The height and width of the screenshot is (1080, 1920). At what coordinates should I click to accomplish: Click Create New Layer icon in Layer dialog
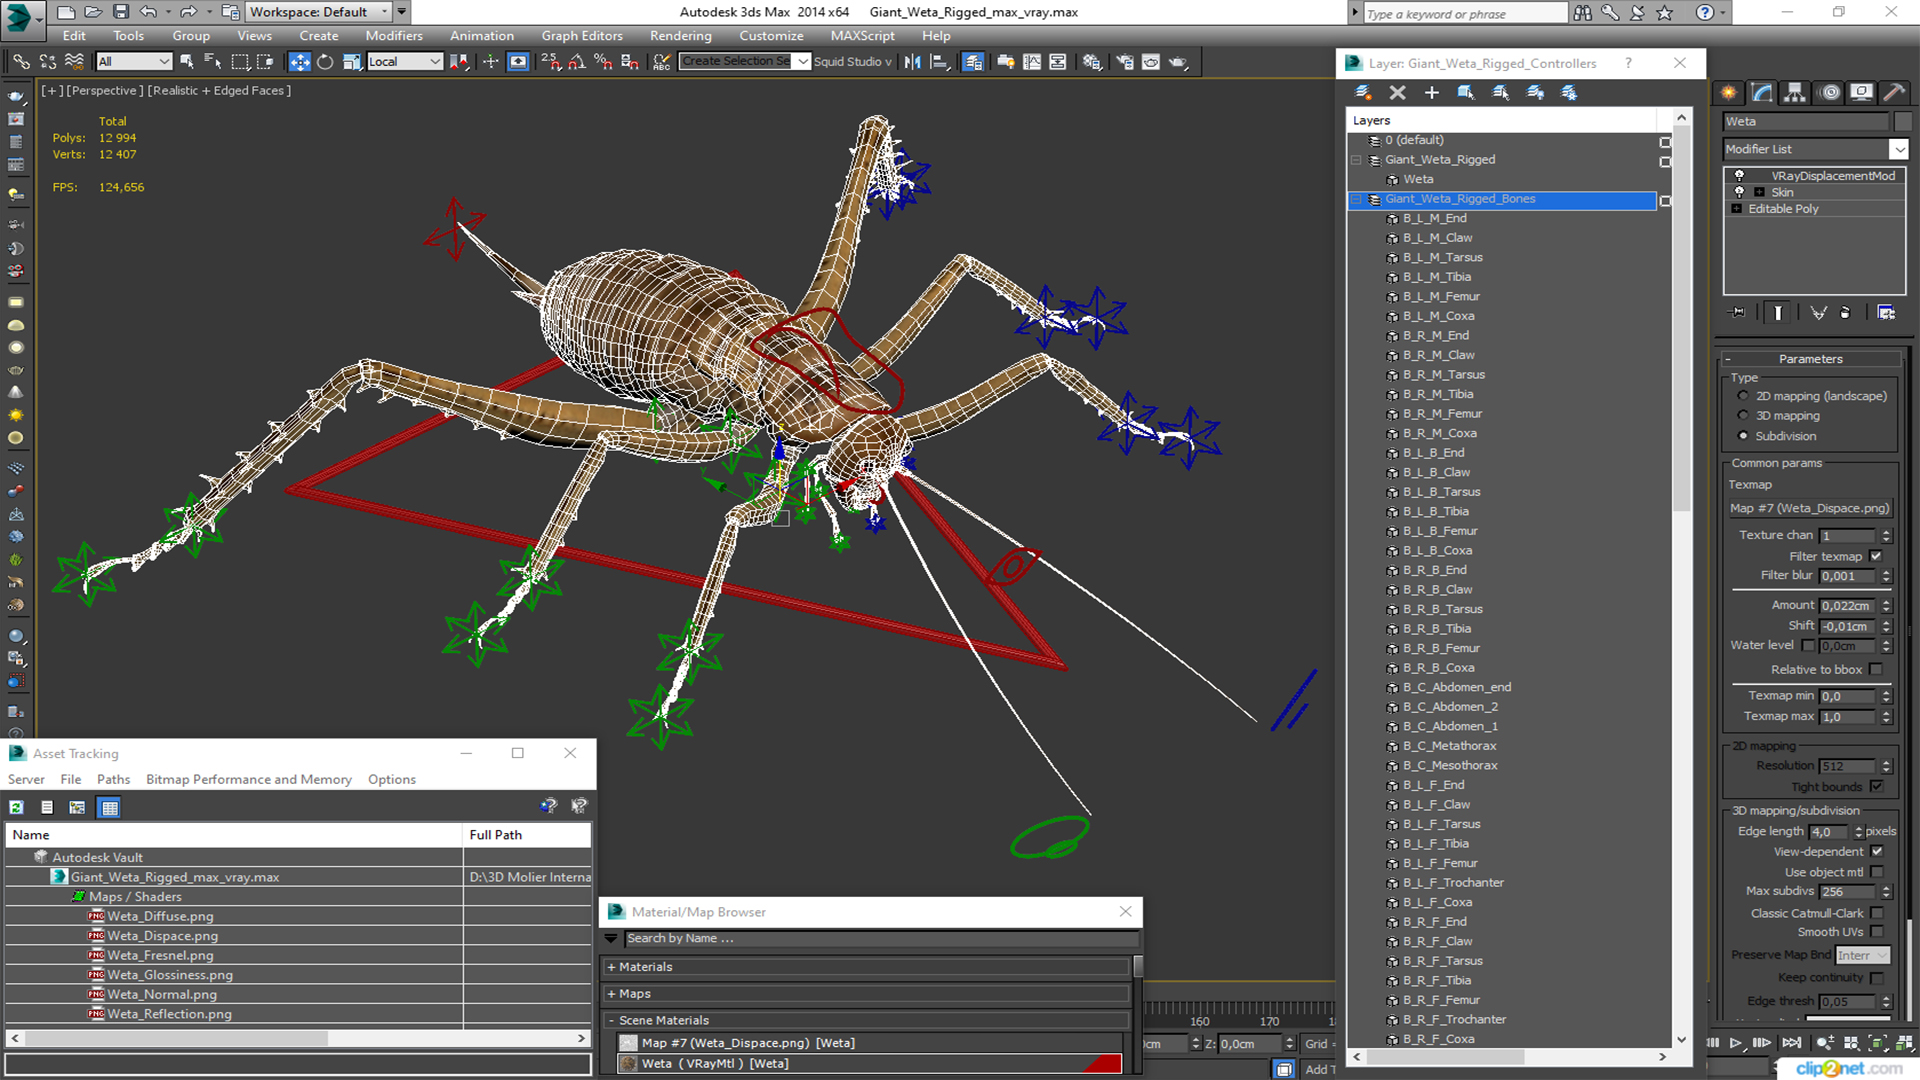point(1363,93)
